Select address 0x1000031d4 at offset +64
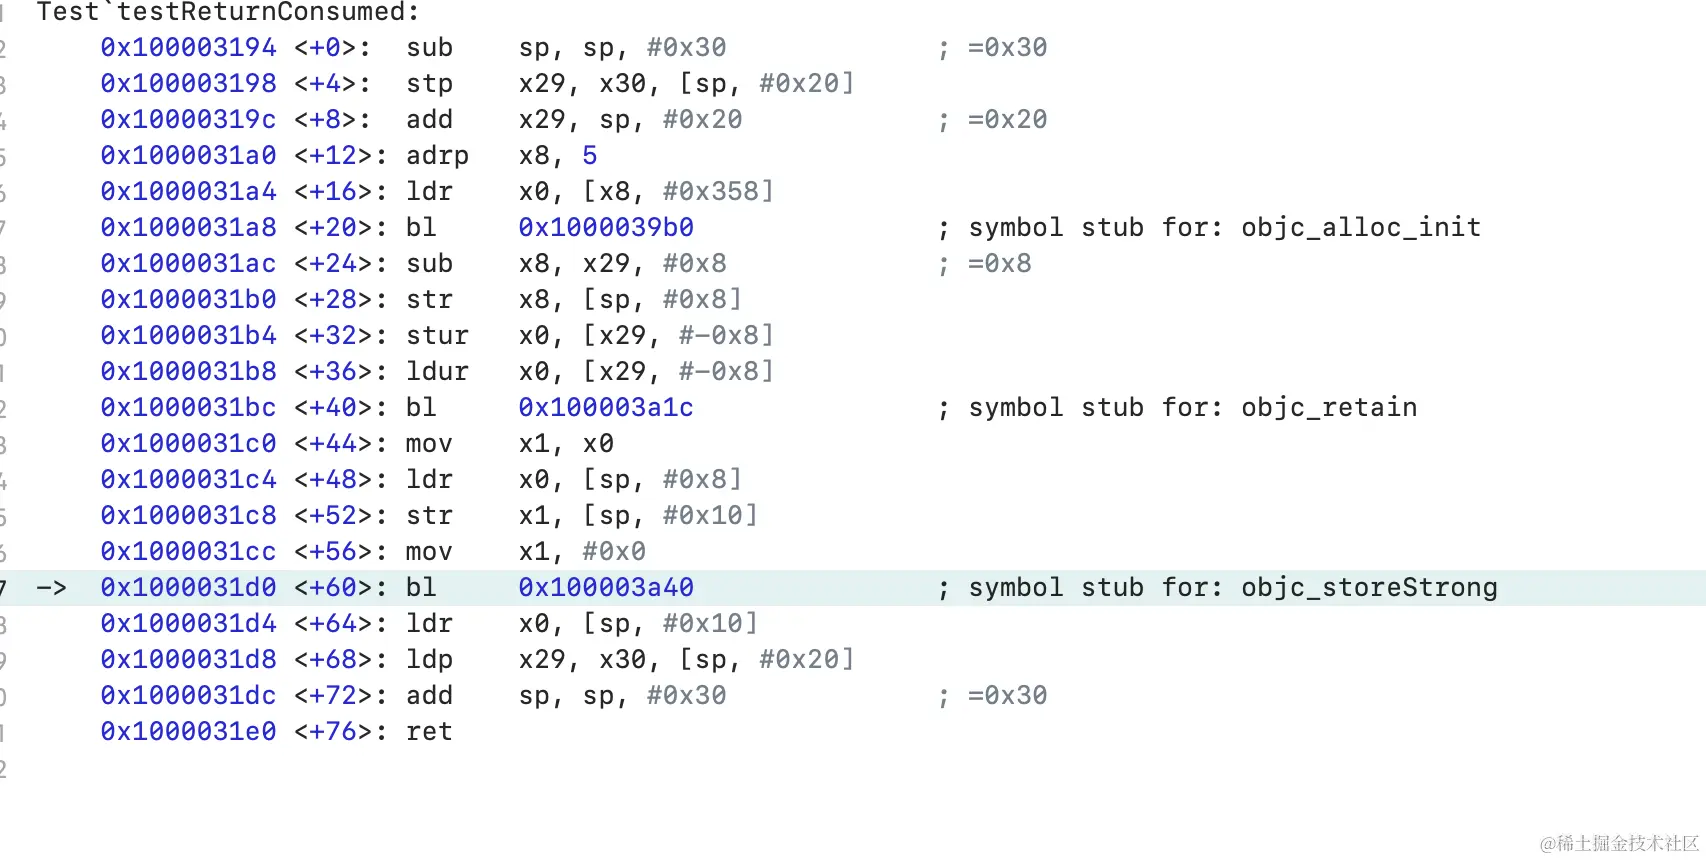 [x=188, y=624]
